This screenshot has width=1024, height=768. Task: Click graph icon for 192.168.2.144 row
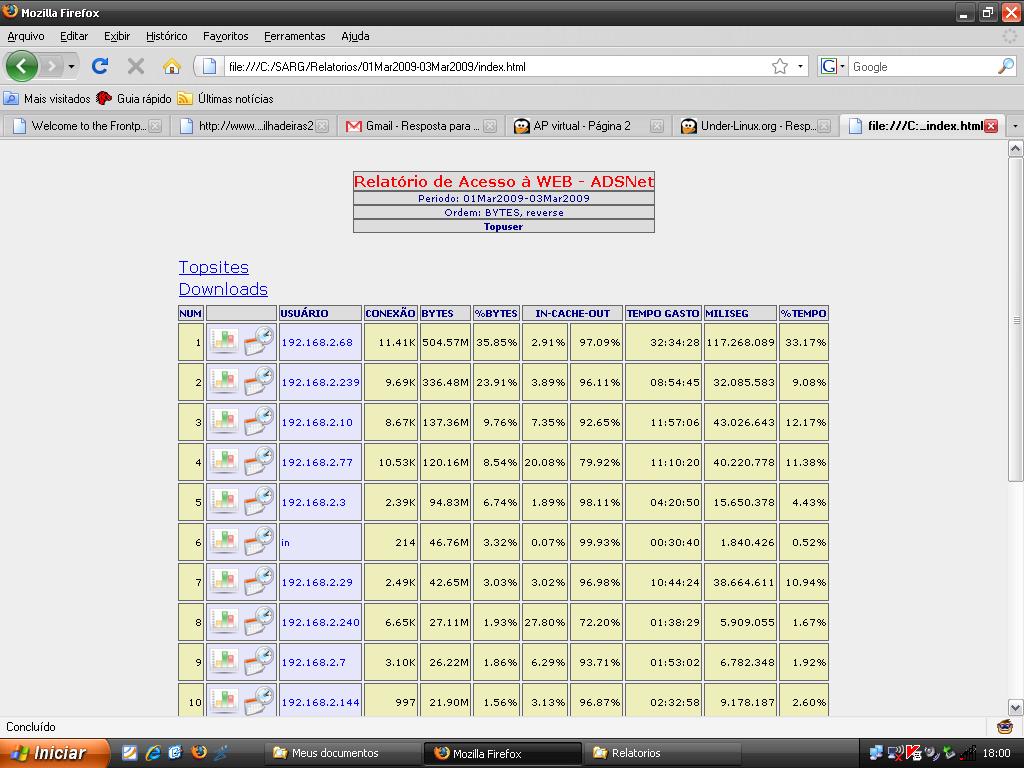(x=224, y=701)
